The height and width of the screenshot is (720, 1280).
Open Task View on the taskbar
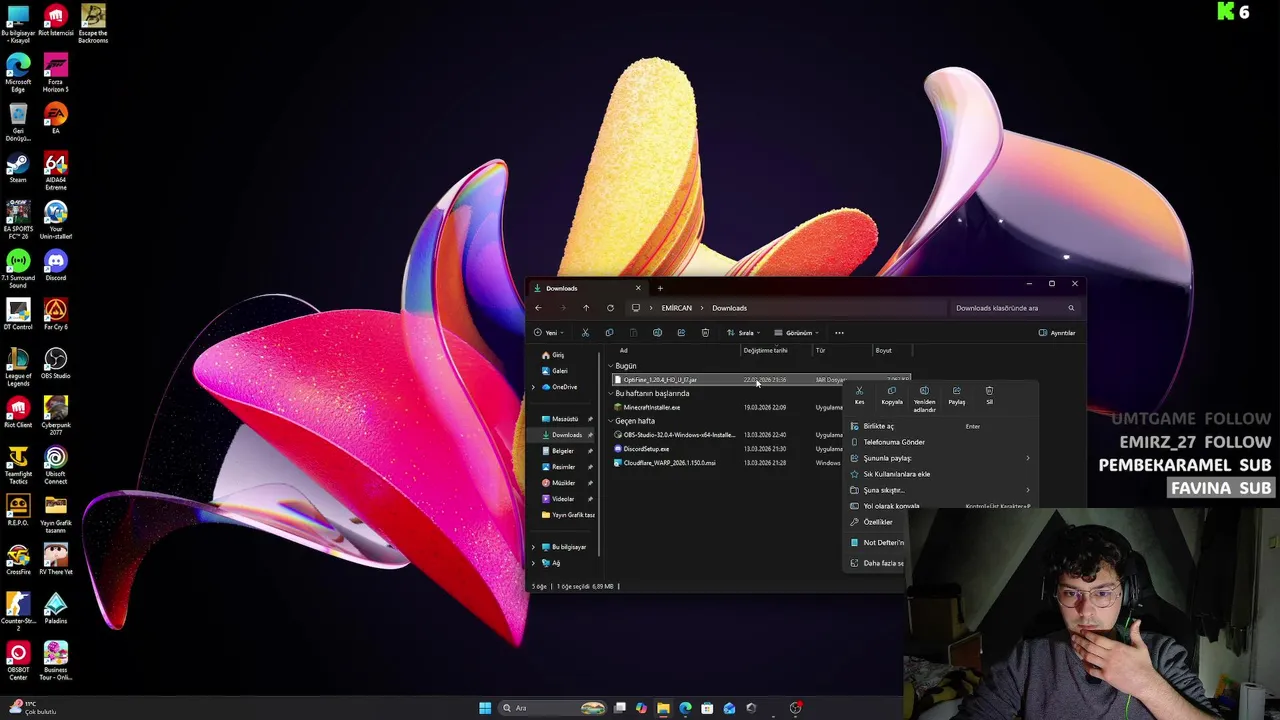pos(619,708)
